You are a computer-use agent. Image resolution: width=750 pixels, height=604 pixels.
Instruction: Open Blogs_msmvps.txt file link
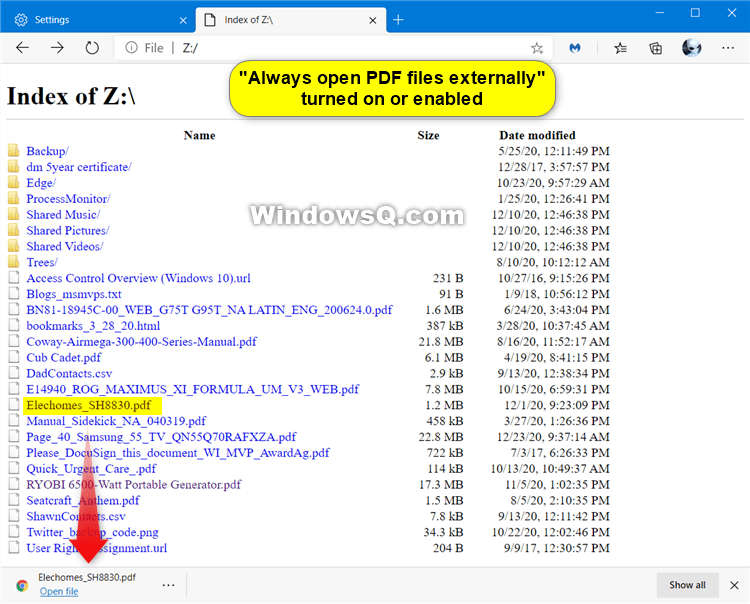(74, 294)
